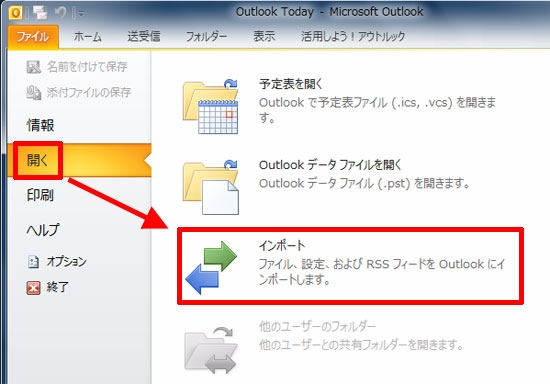Click the Send/Receive All Folders quick access icon
This screenshot has width=550, height=384.
click(40, 13)
